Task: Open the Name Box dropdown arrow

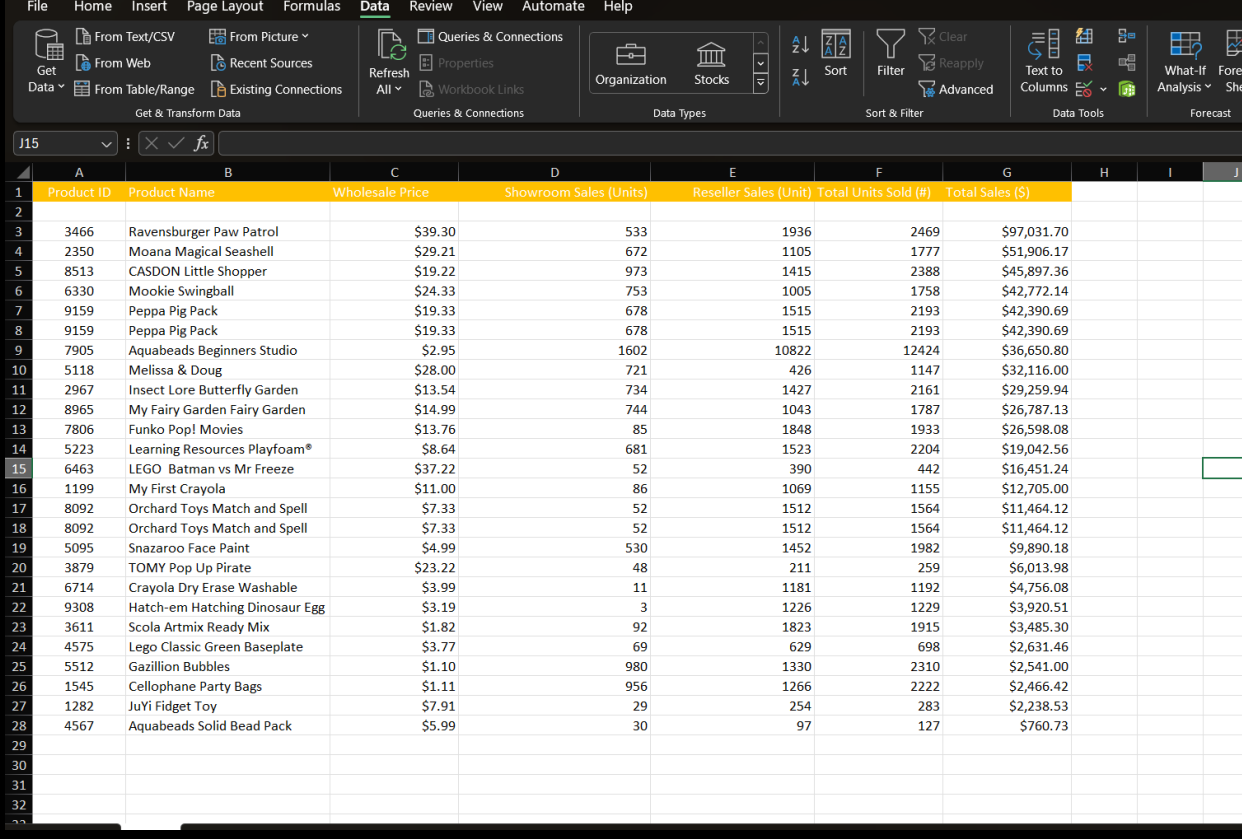Action: click(108, 143)
